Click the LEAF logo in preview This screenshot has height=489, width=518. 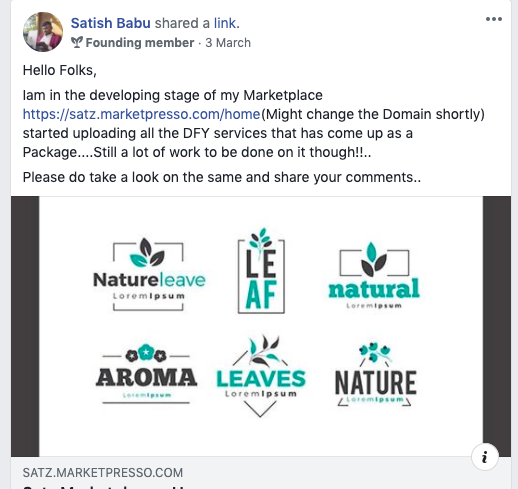tap(261, 271)
